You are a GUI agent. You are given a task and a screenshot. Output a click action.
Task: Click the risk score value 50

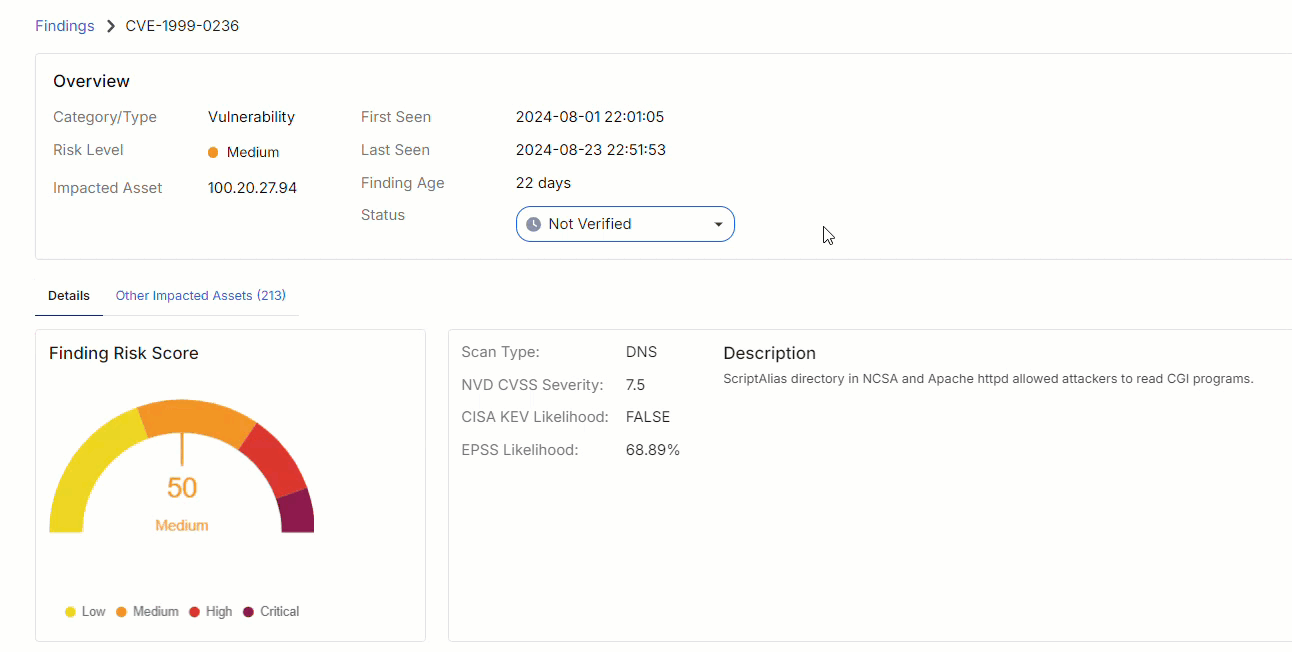(182, 488)
